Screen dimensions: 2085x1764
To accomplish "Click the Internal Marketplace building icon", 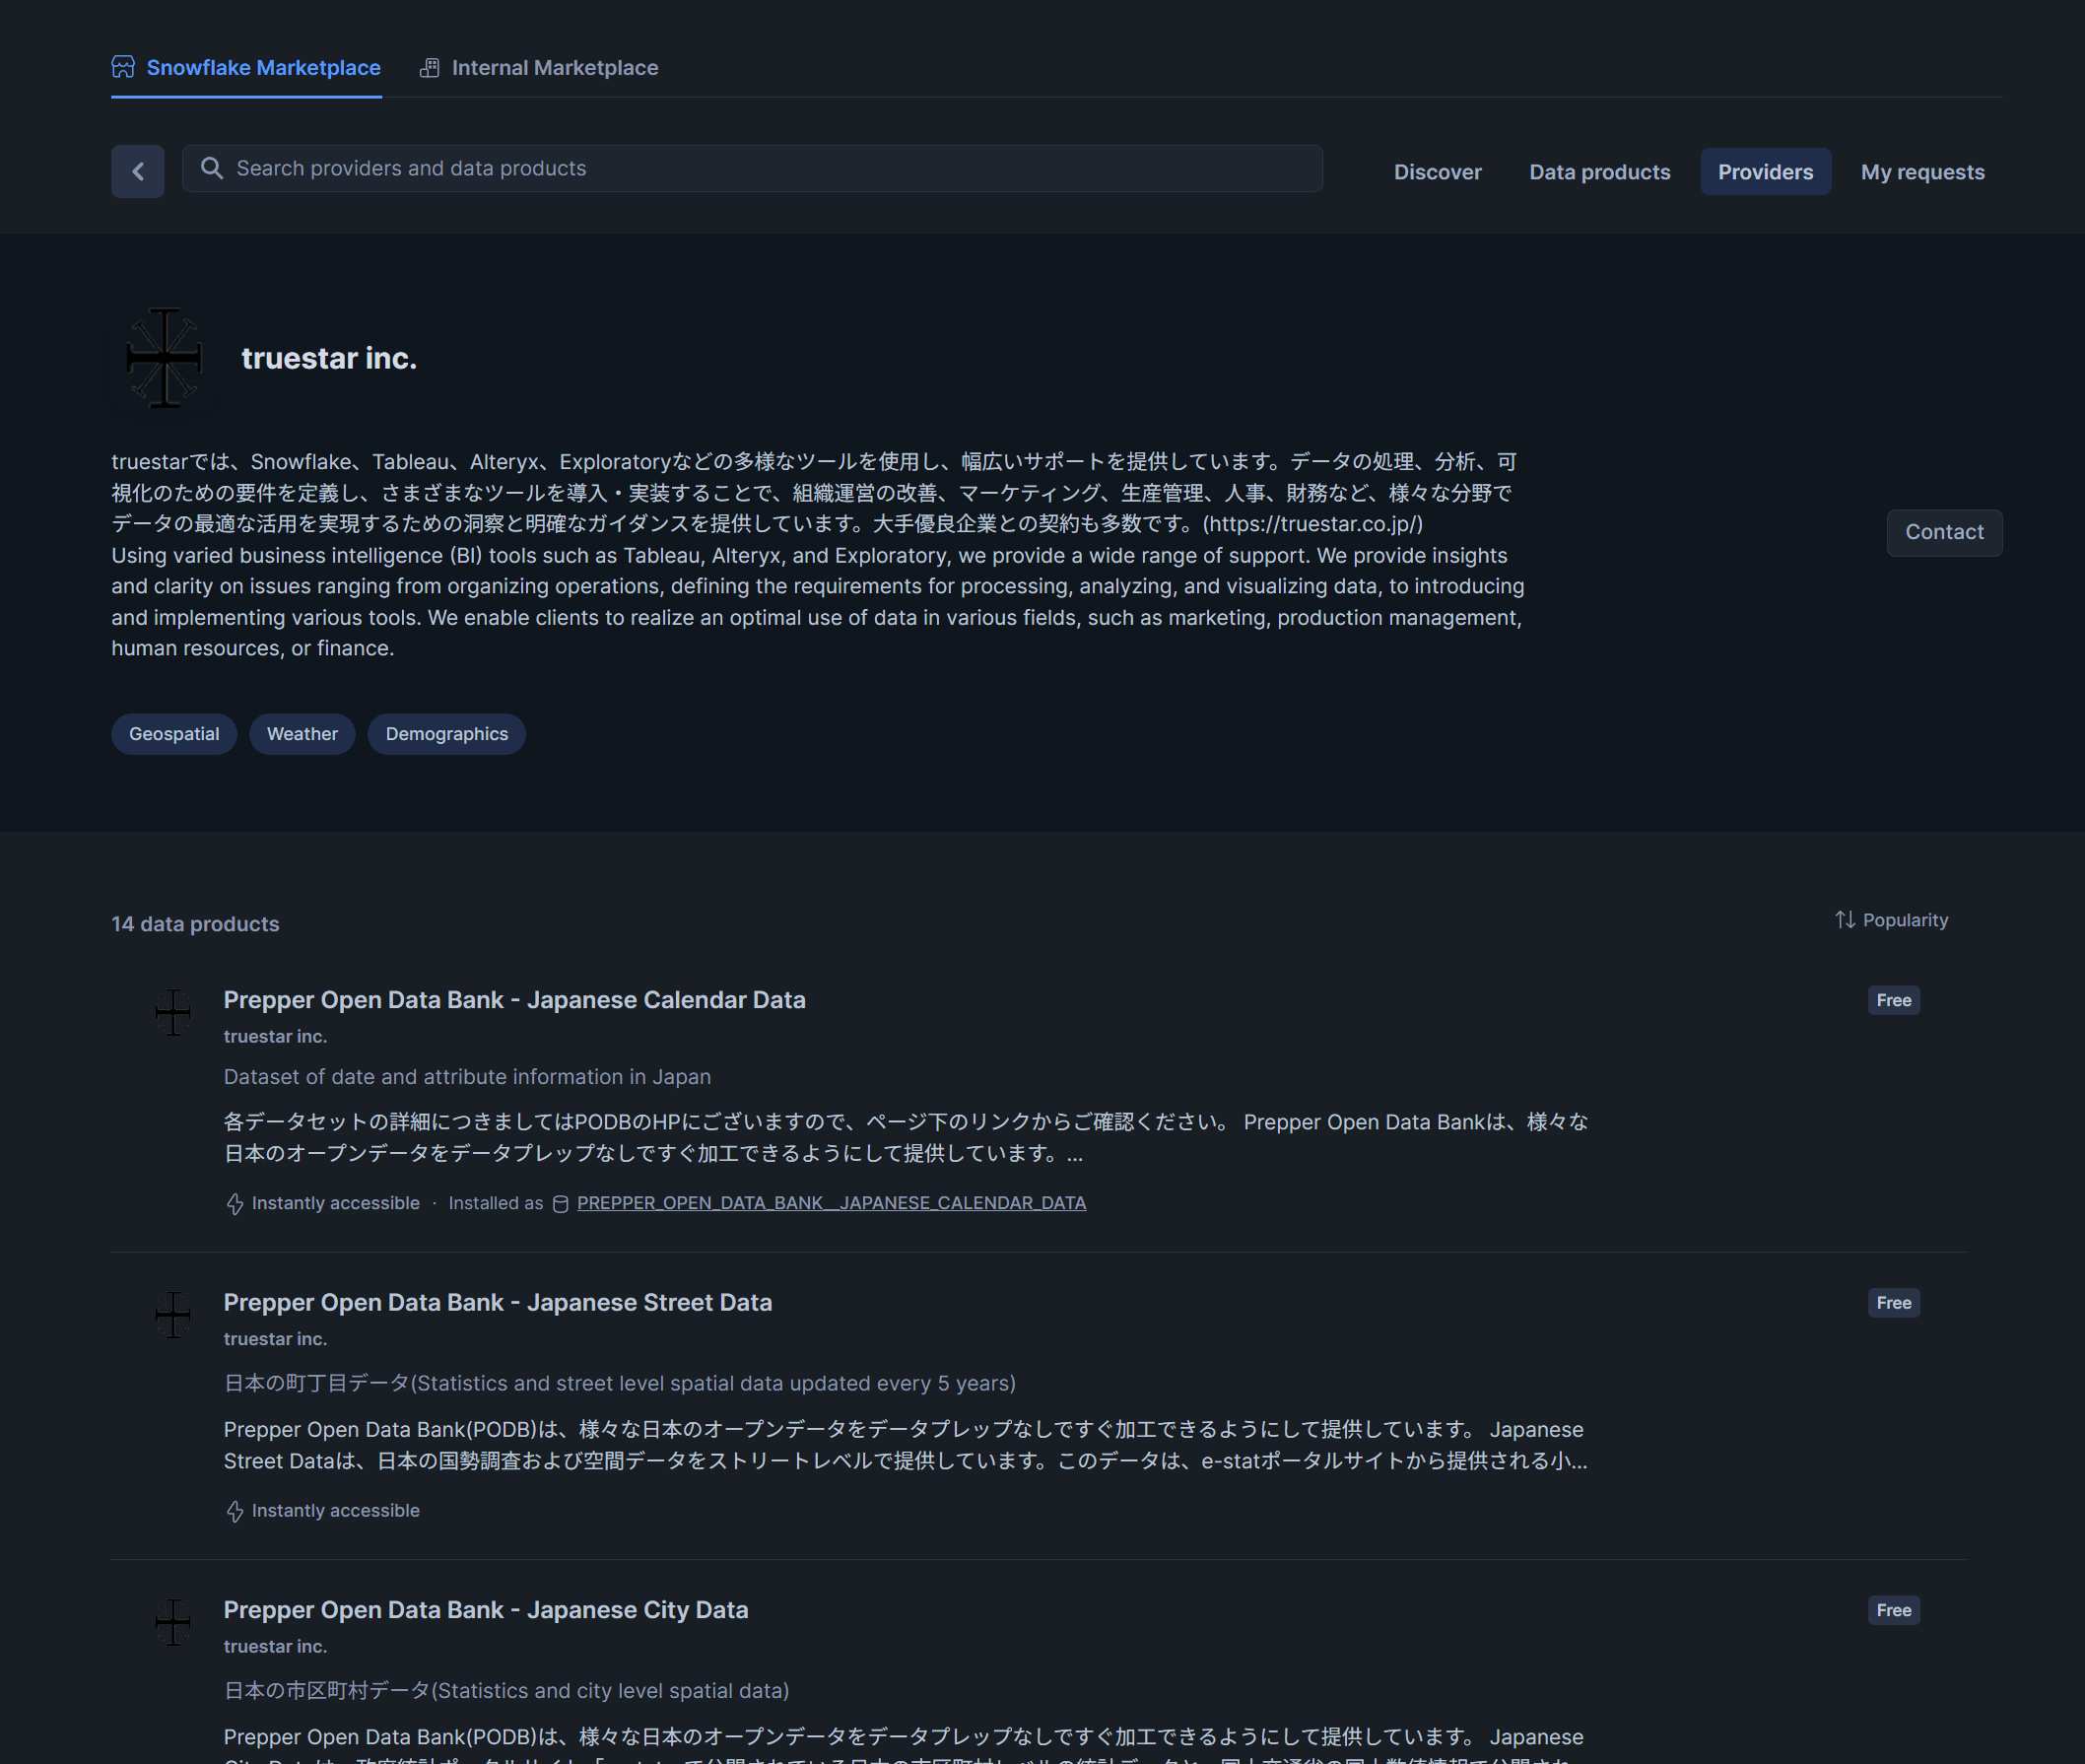I will (429, 68).
